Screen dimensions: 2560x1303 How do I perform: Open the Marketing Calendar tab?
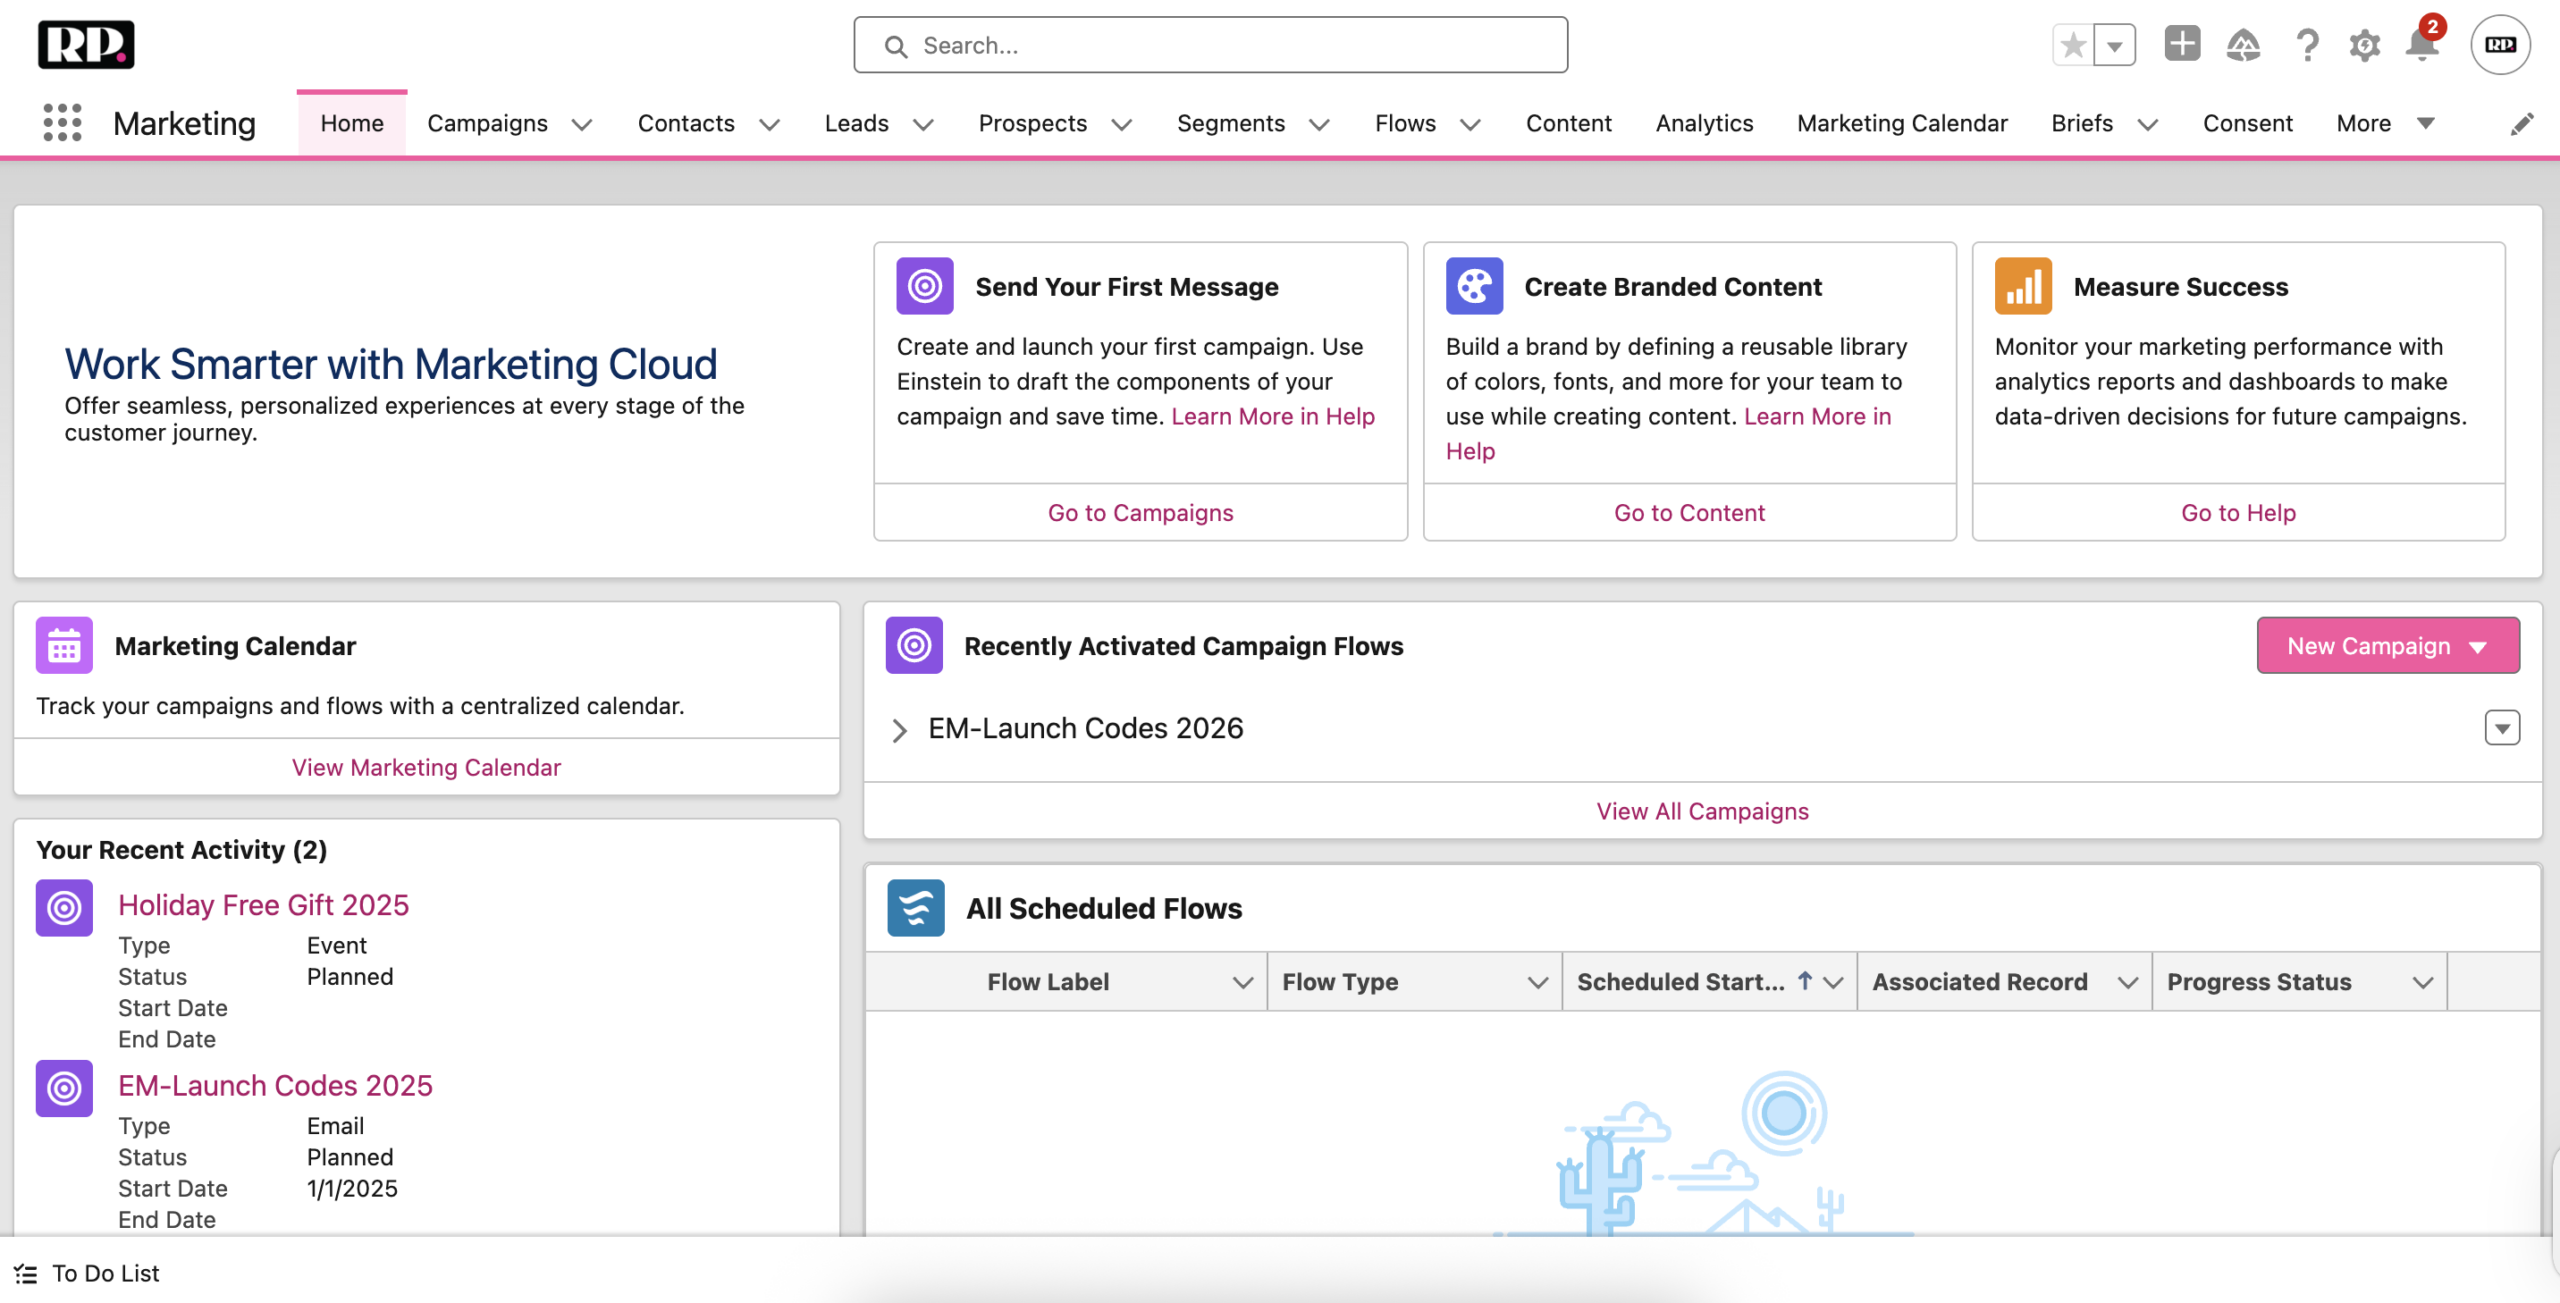(x=1902, y=123)
